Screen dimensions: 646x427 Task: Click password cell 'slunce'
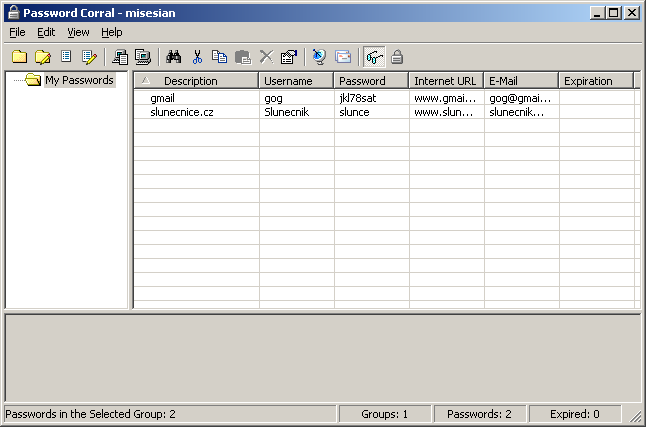(x=354, y=112)
